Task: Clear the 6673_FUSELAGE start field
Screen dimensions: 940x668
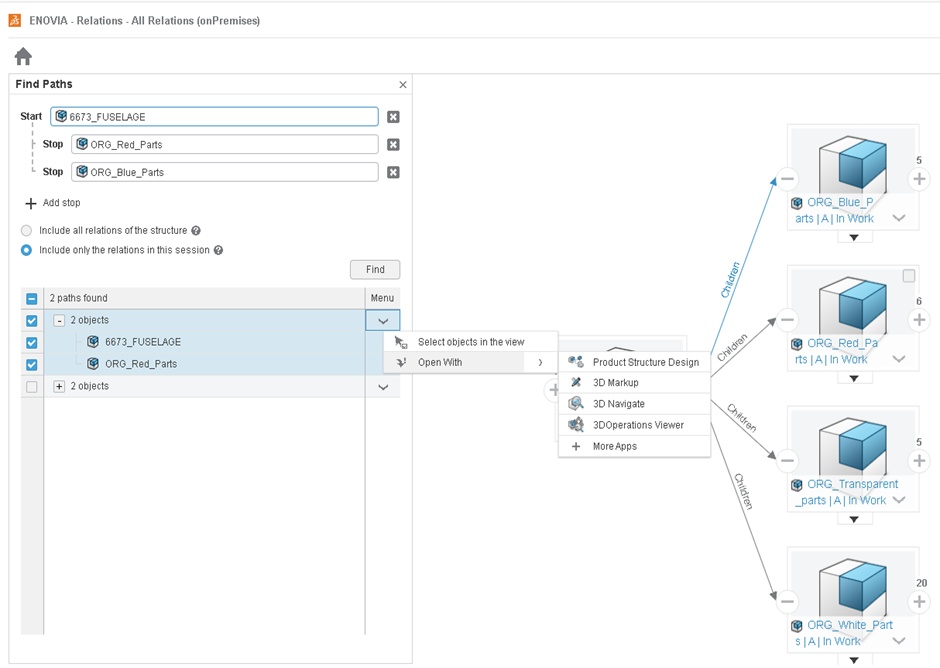Action: point(393,117)
